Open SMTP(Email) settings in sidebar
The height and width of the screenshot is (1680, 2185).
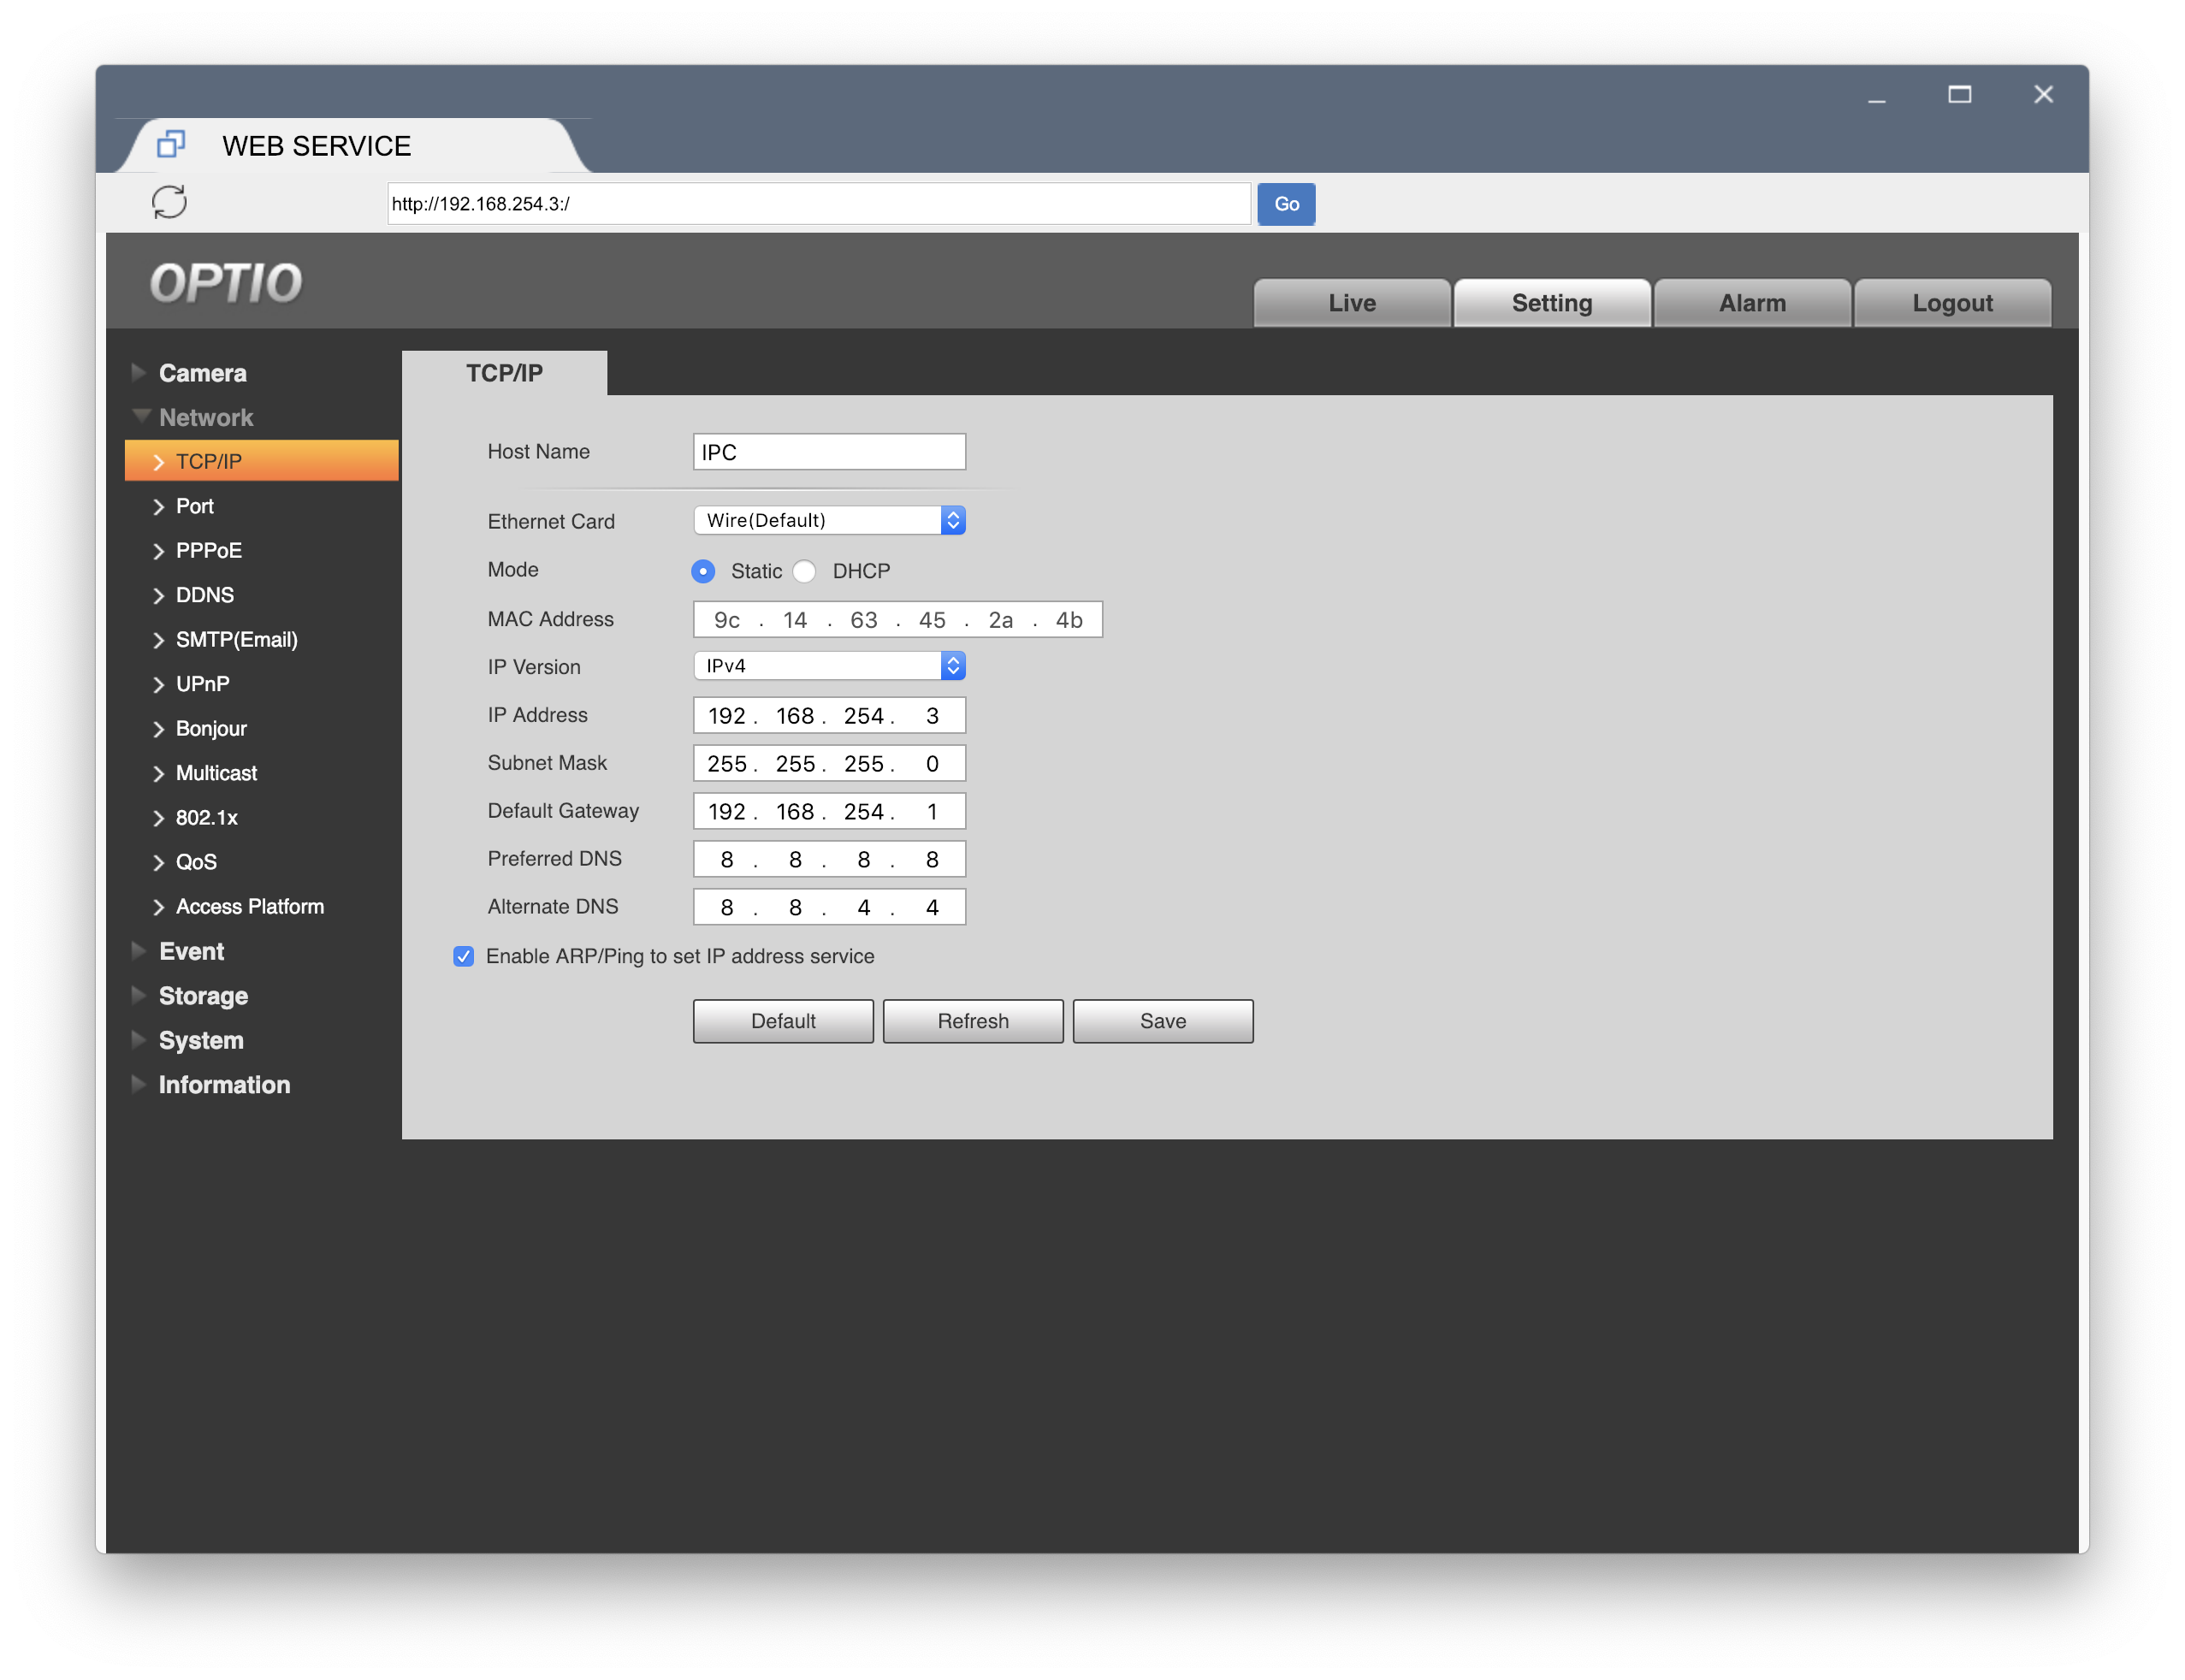[236, 640]
